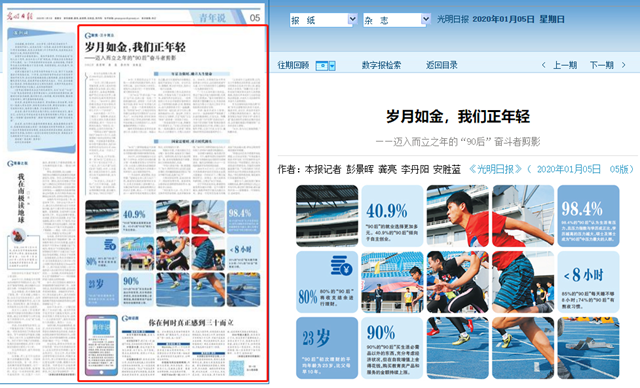Click the smartphone 青年说 image on page

101,345
